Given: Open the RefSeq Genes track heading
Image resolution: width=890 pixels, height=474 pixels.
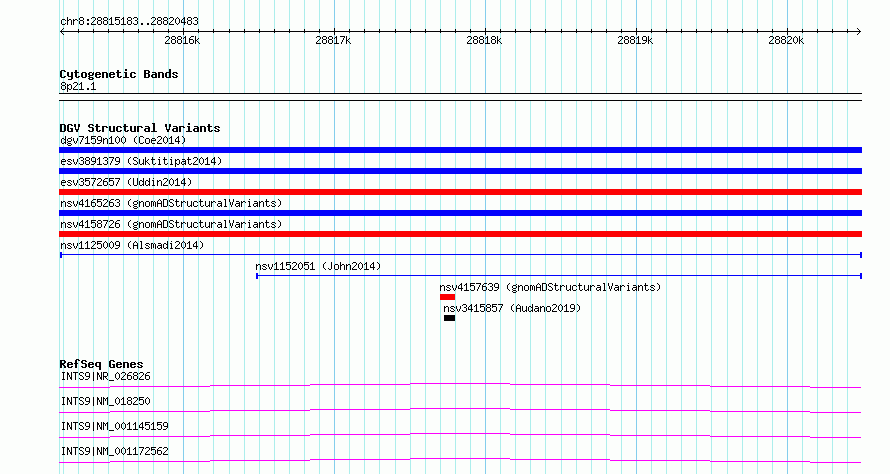Looking at the screenshot, I should (101, 364).
